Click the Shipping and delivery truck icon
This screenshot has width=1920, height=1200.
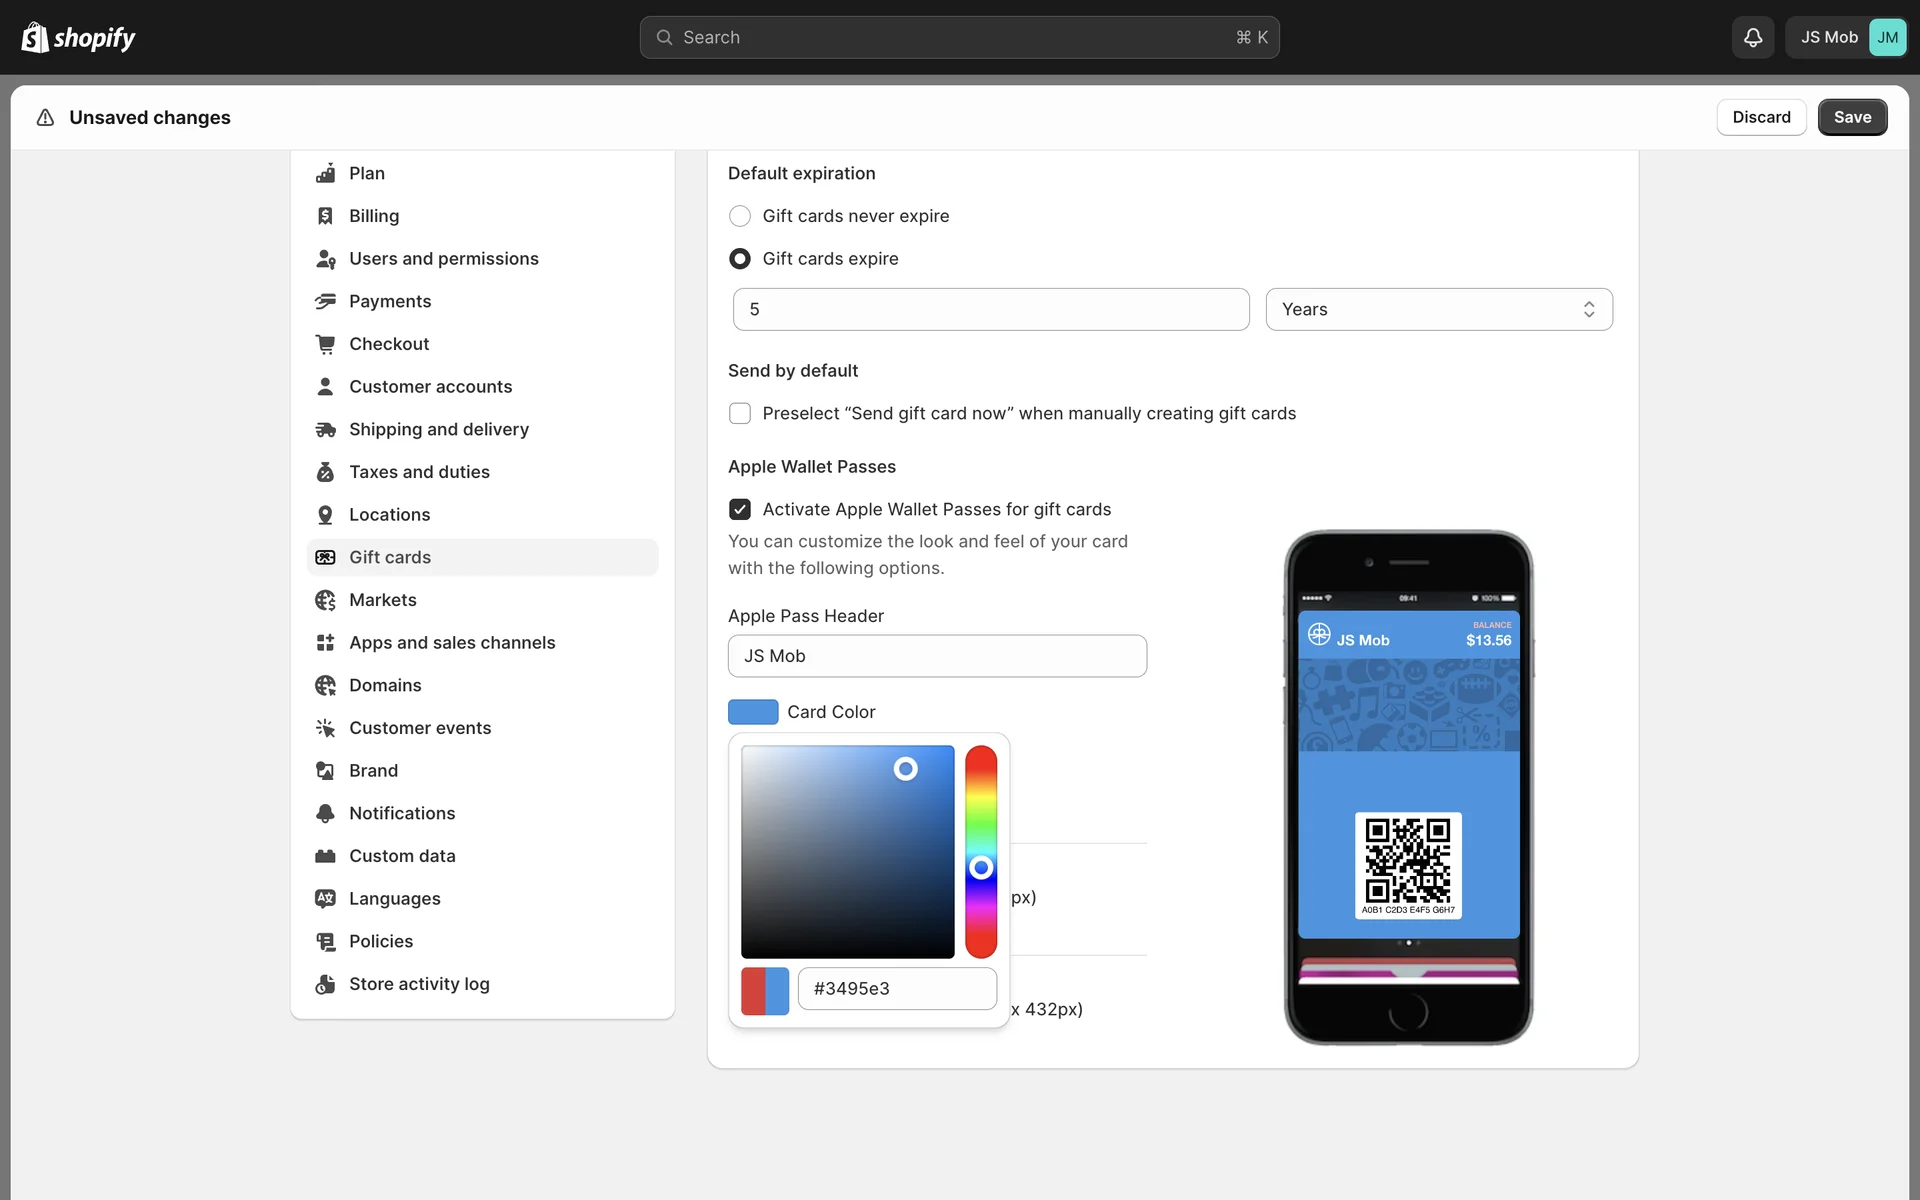pyautogui.click(x=325, y=429)
